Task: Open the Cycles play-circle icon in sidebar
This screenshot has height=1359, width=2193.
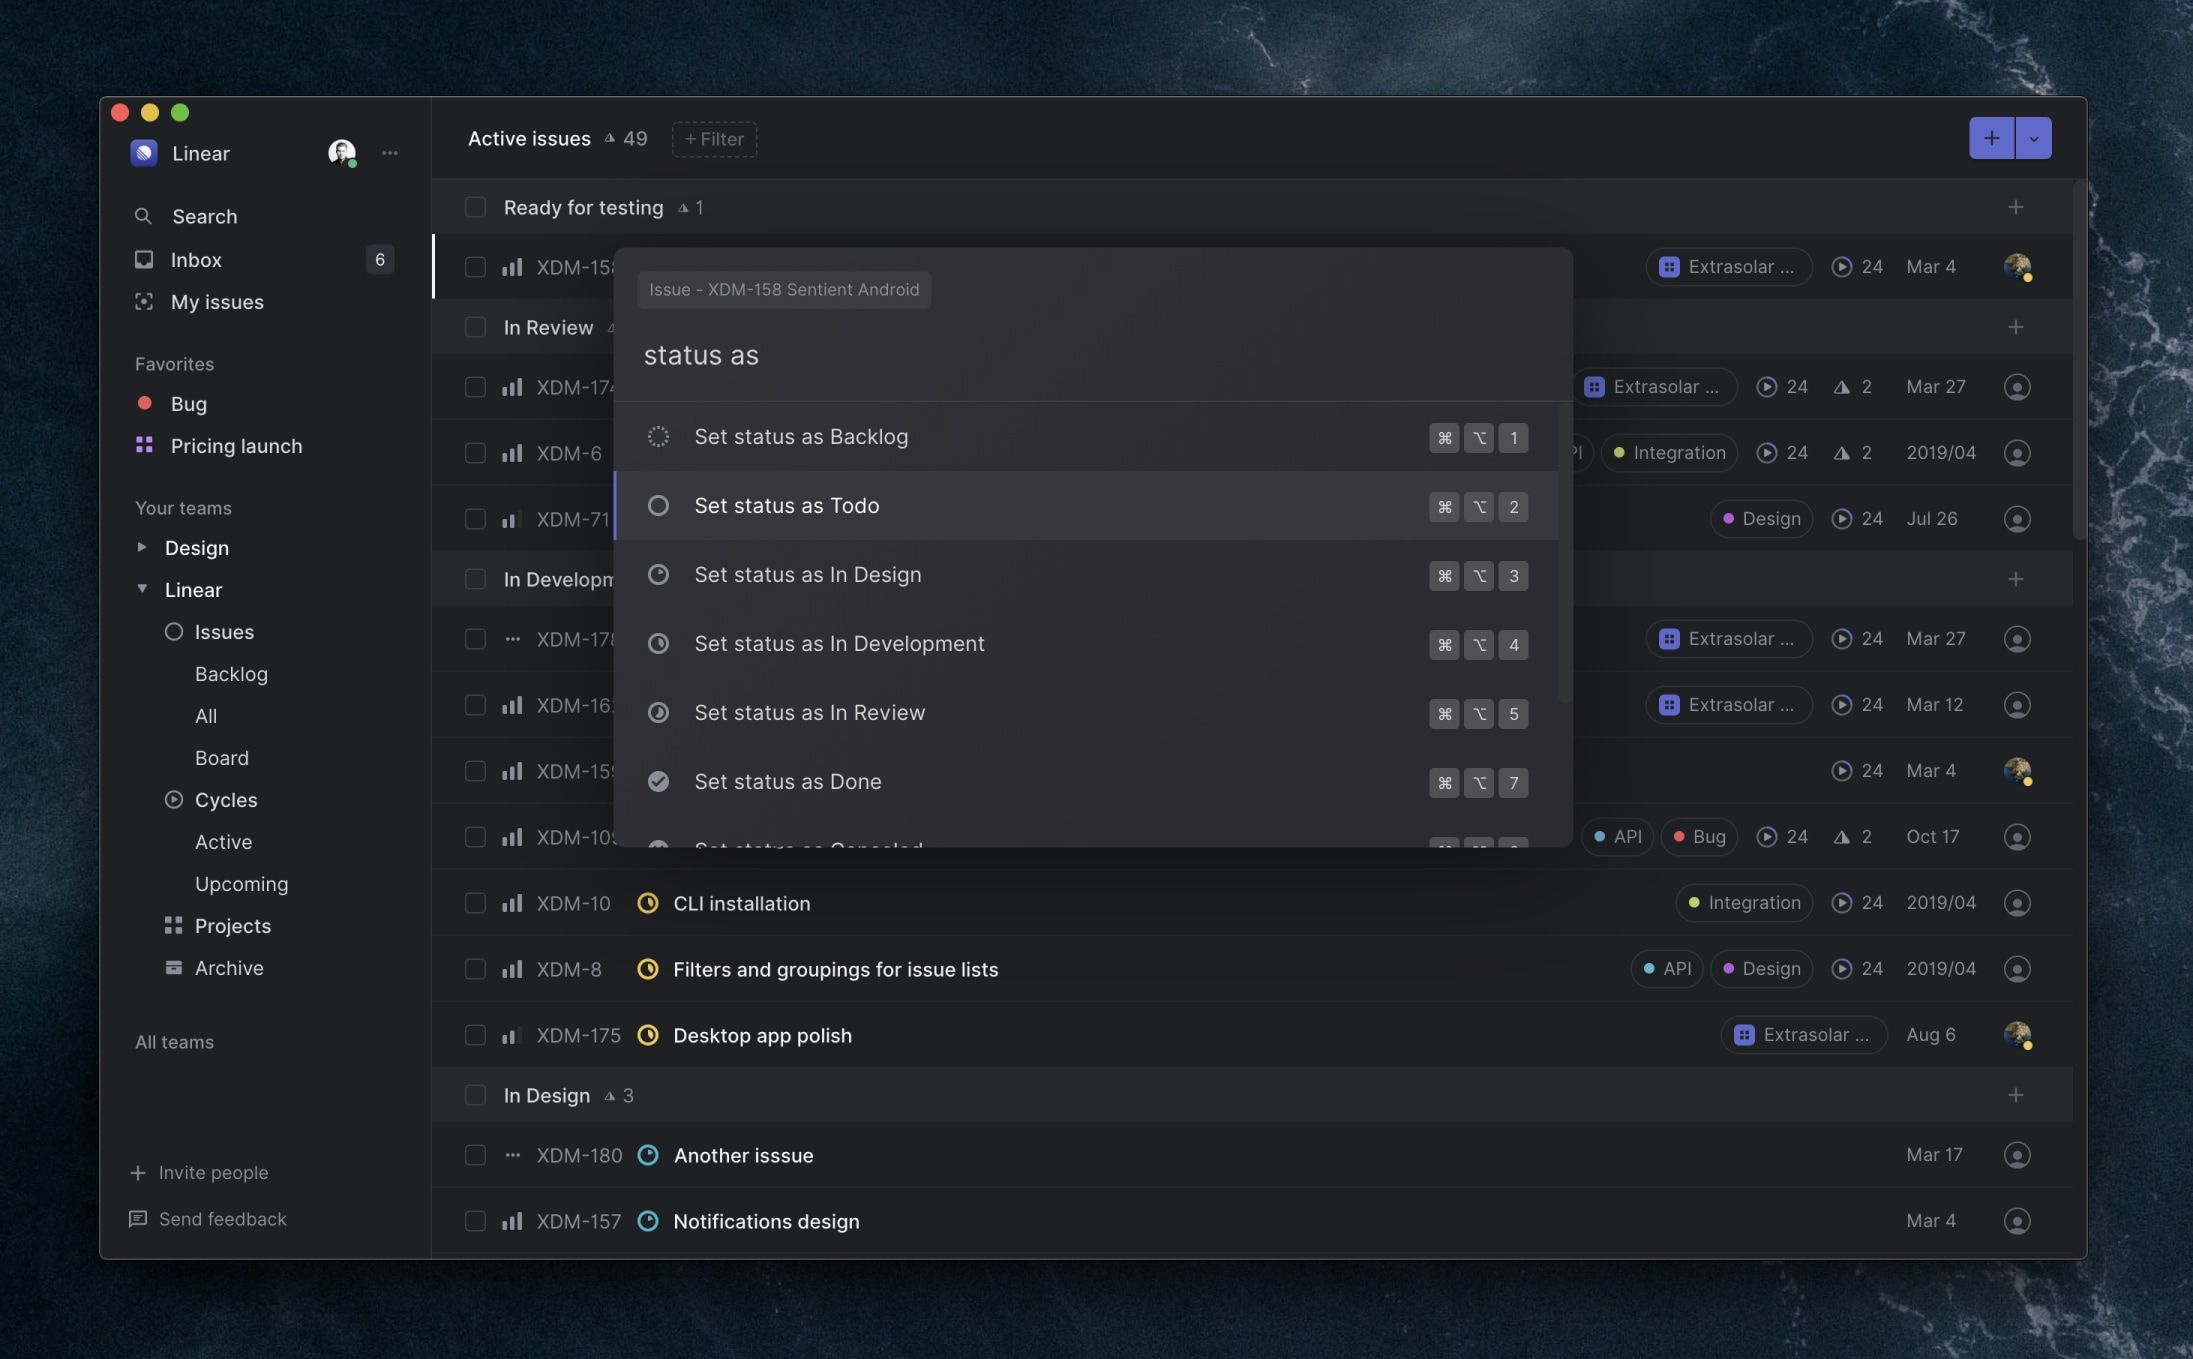Action: tap(173, 800)
